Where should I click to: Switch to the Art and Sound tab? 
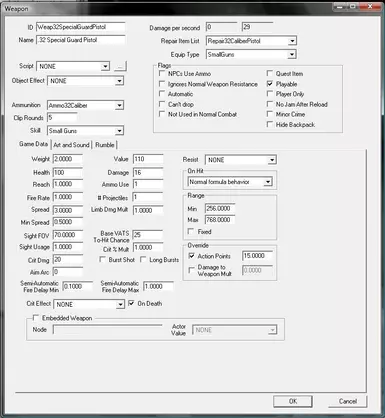[x=71, y=145]
